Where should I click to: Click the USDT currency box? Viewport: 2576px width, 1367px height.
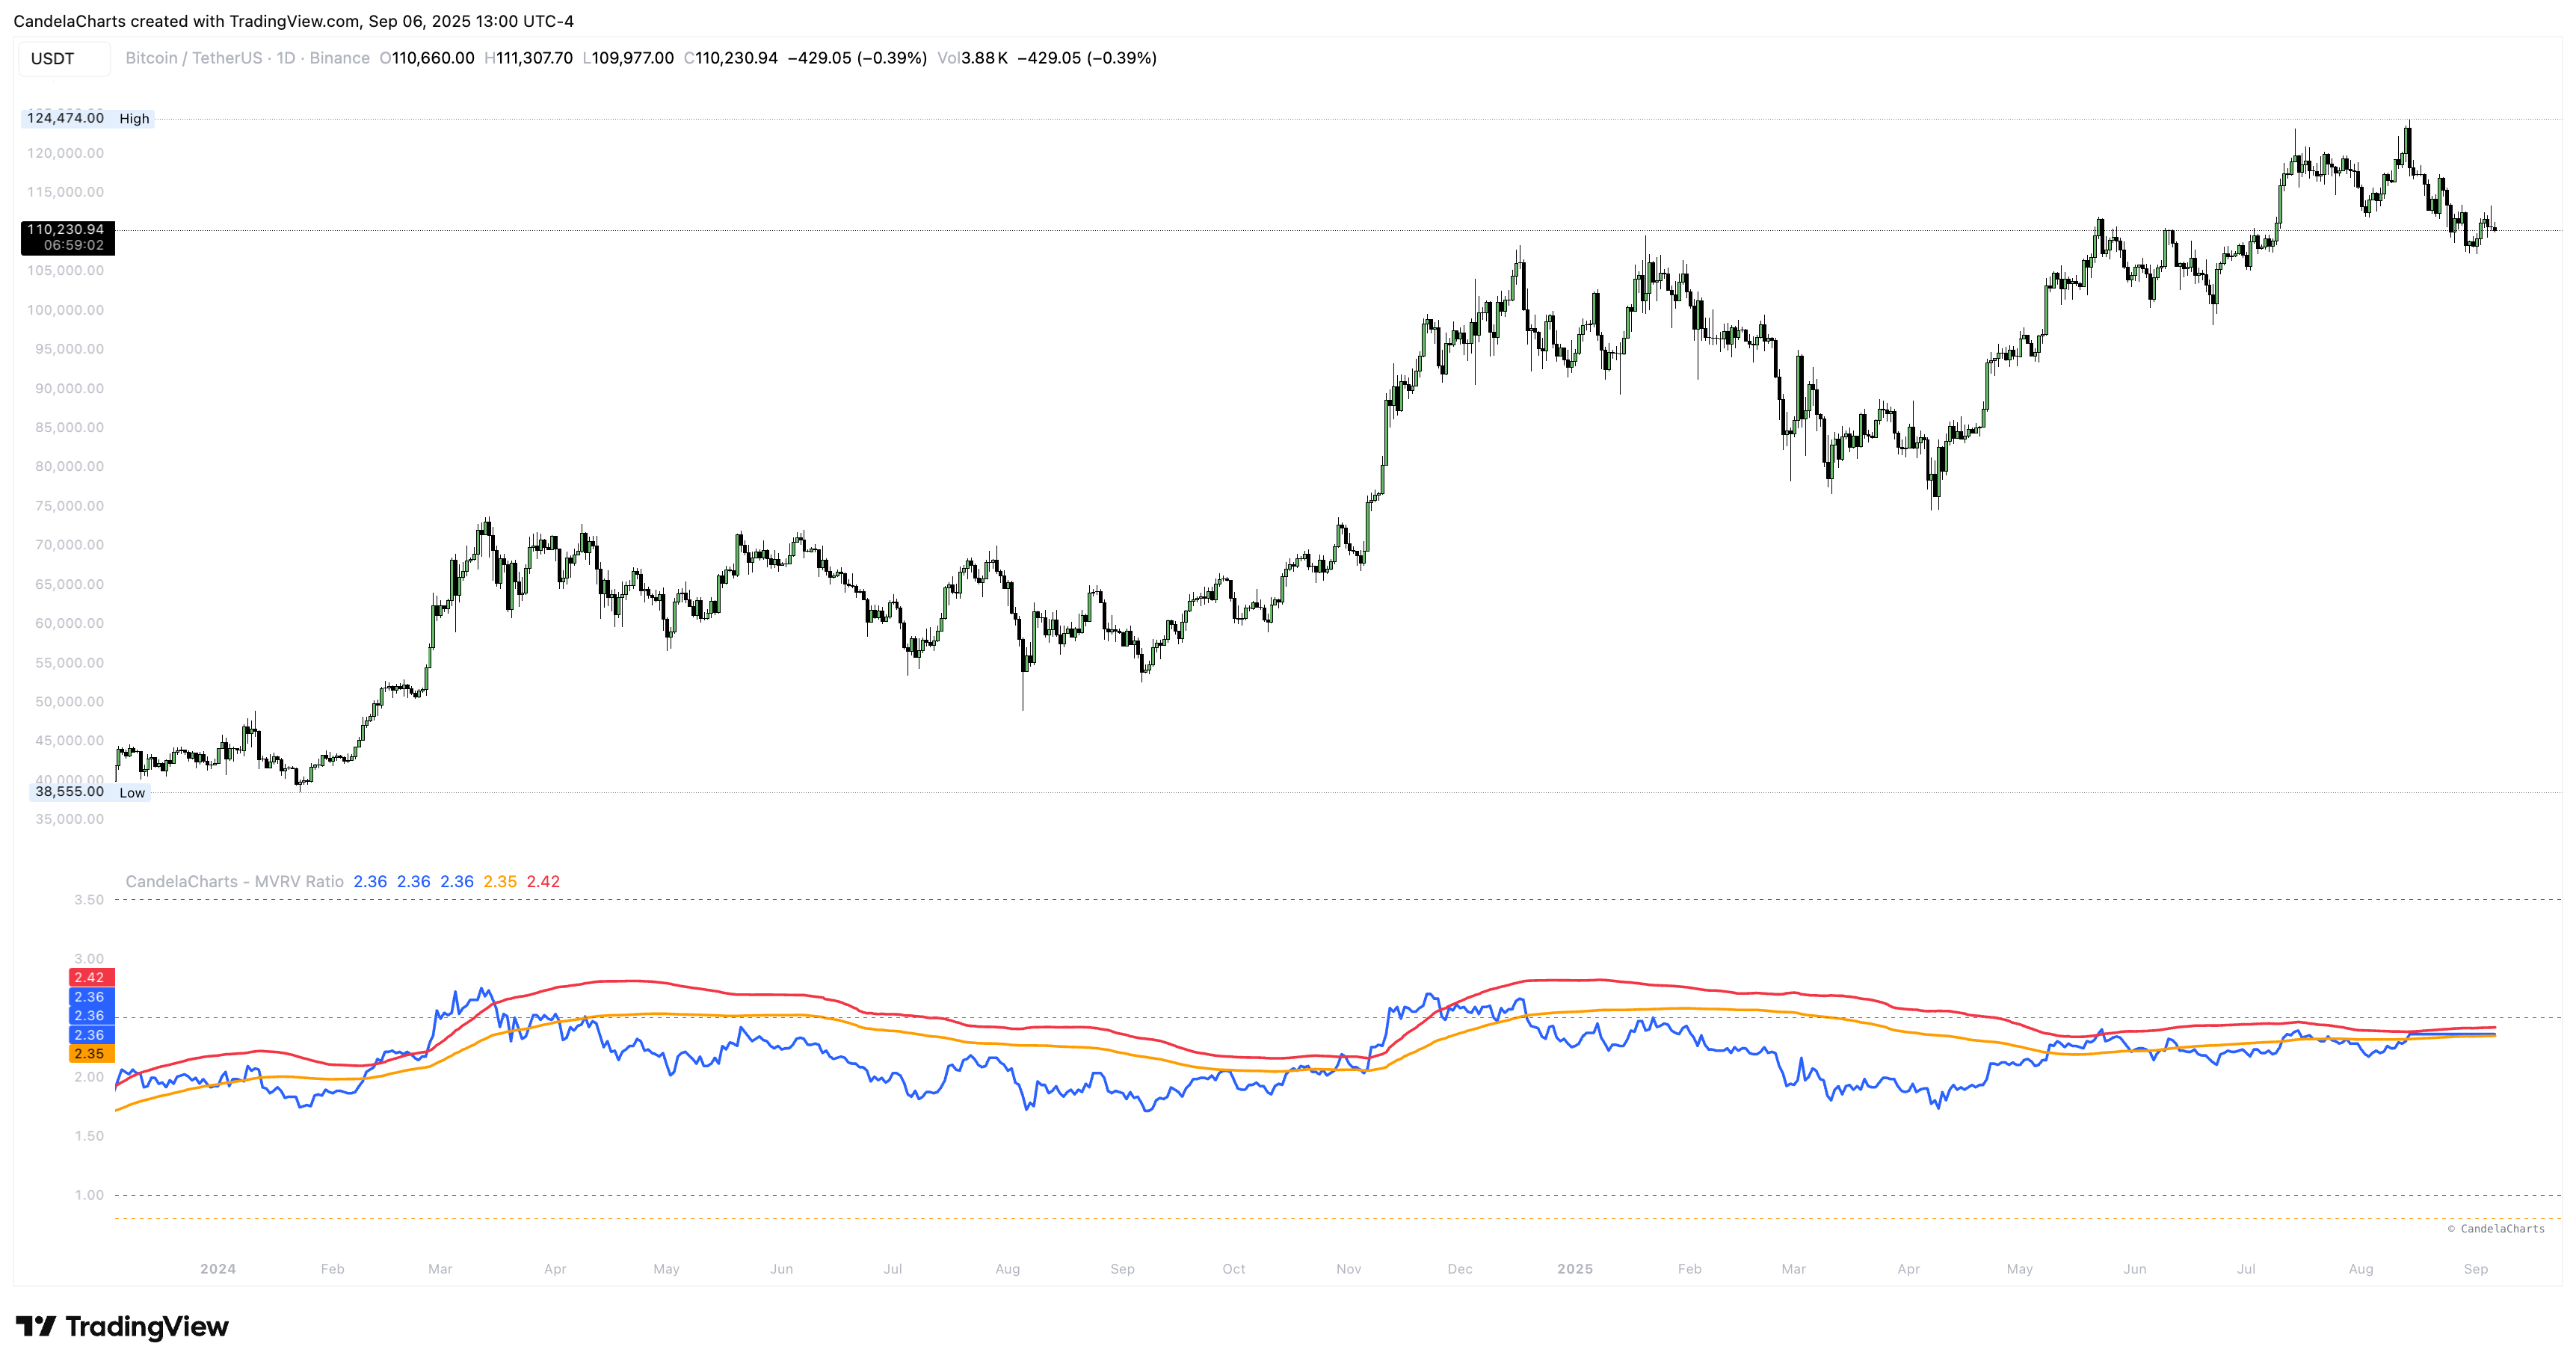[x=63, y=59]
